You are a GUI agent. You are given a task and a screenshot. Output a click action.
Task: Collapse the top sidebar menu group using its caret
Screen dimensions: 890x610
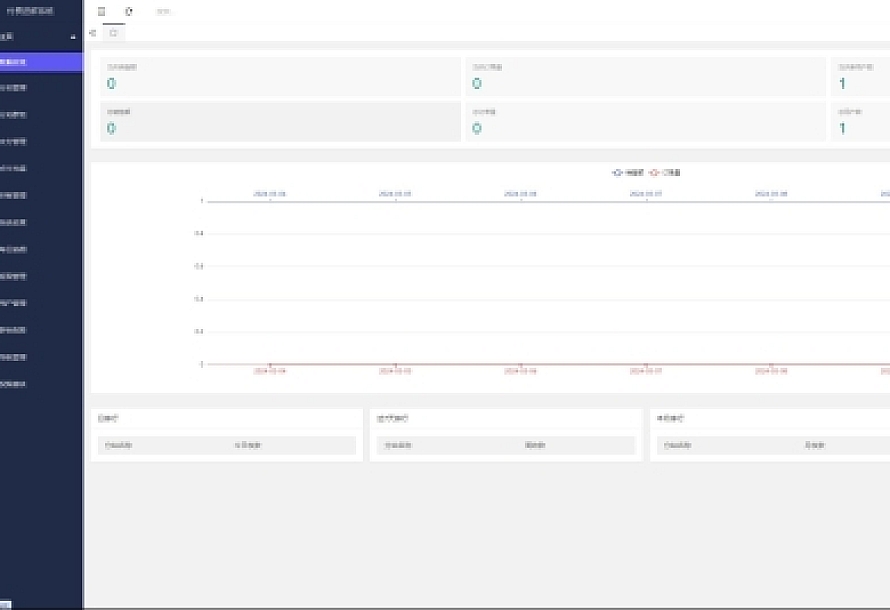tap(73, 37)
